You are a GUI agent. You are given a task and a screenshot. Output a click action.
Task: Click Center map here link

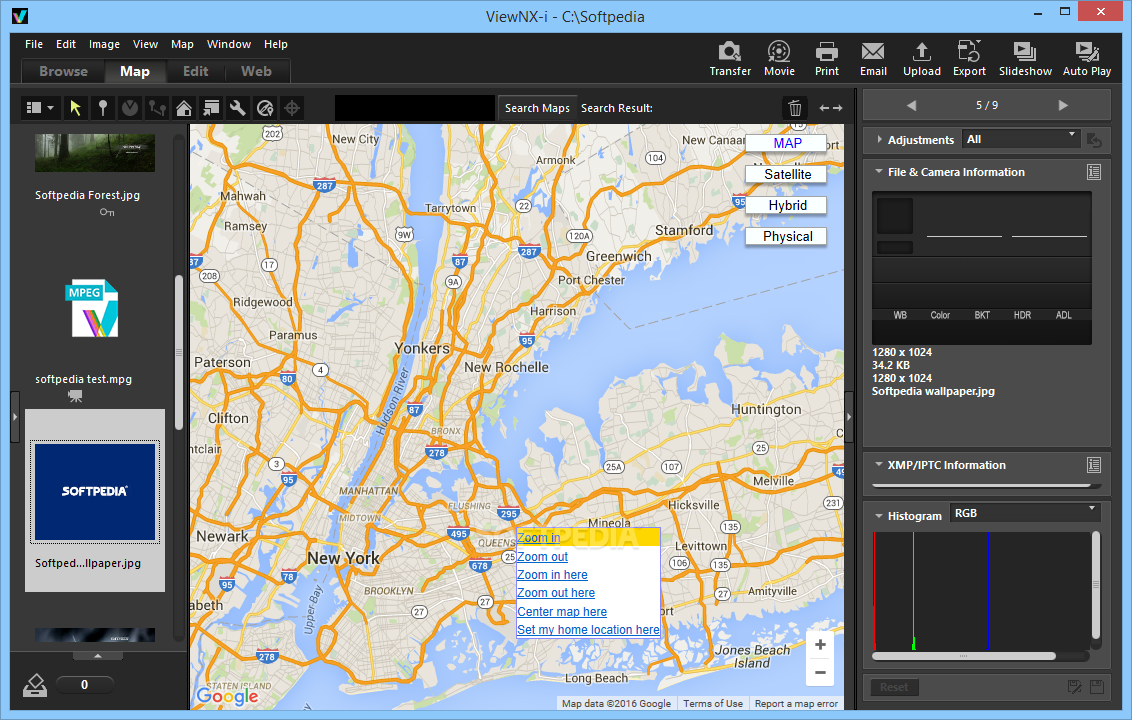pos(562,612)
